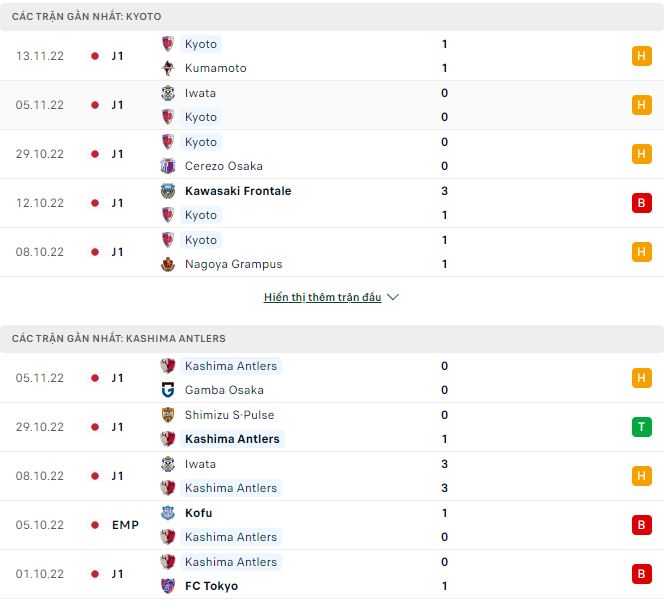668x603 pixels.
Task: Click the red B badge for Kofu match
Action: click(641, 525)
